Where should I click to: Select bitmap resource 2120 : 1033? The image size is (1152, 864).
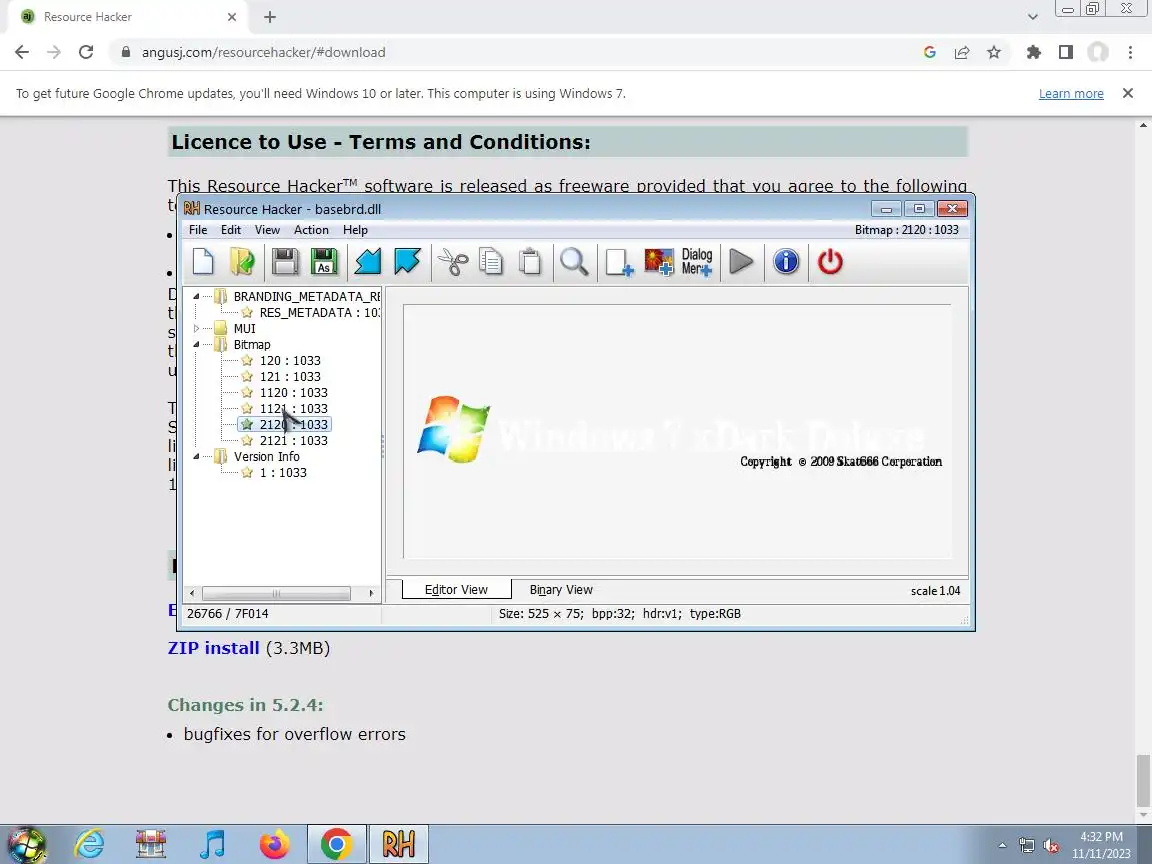293,425
